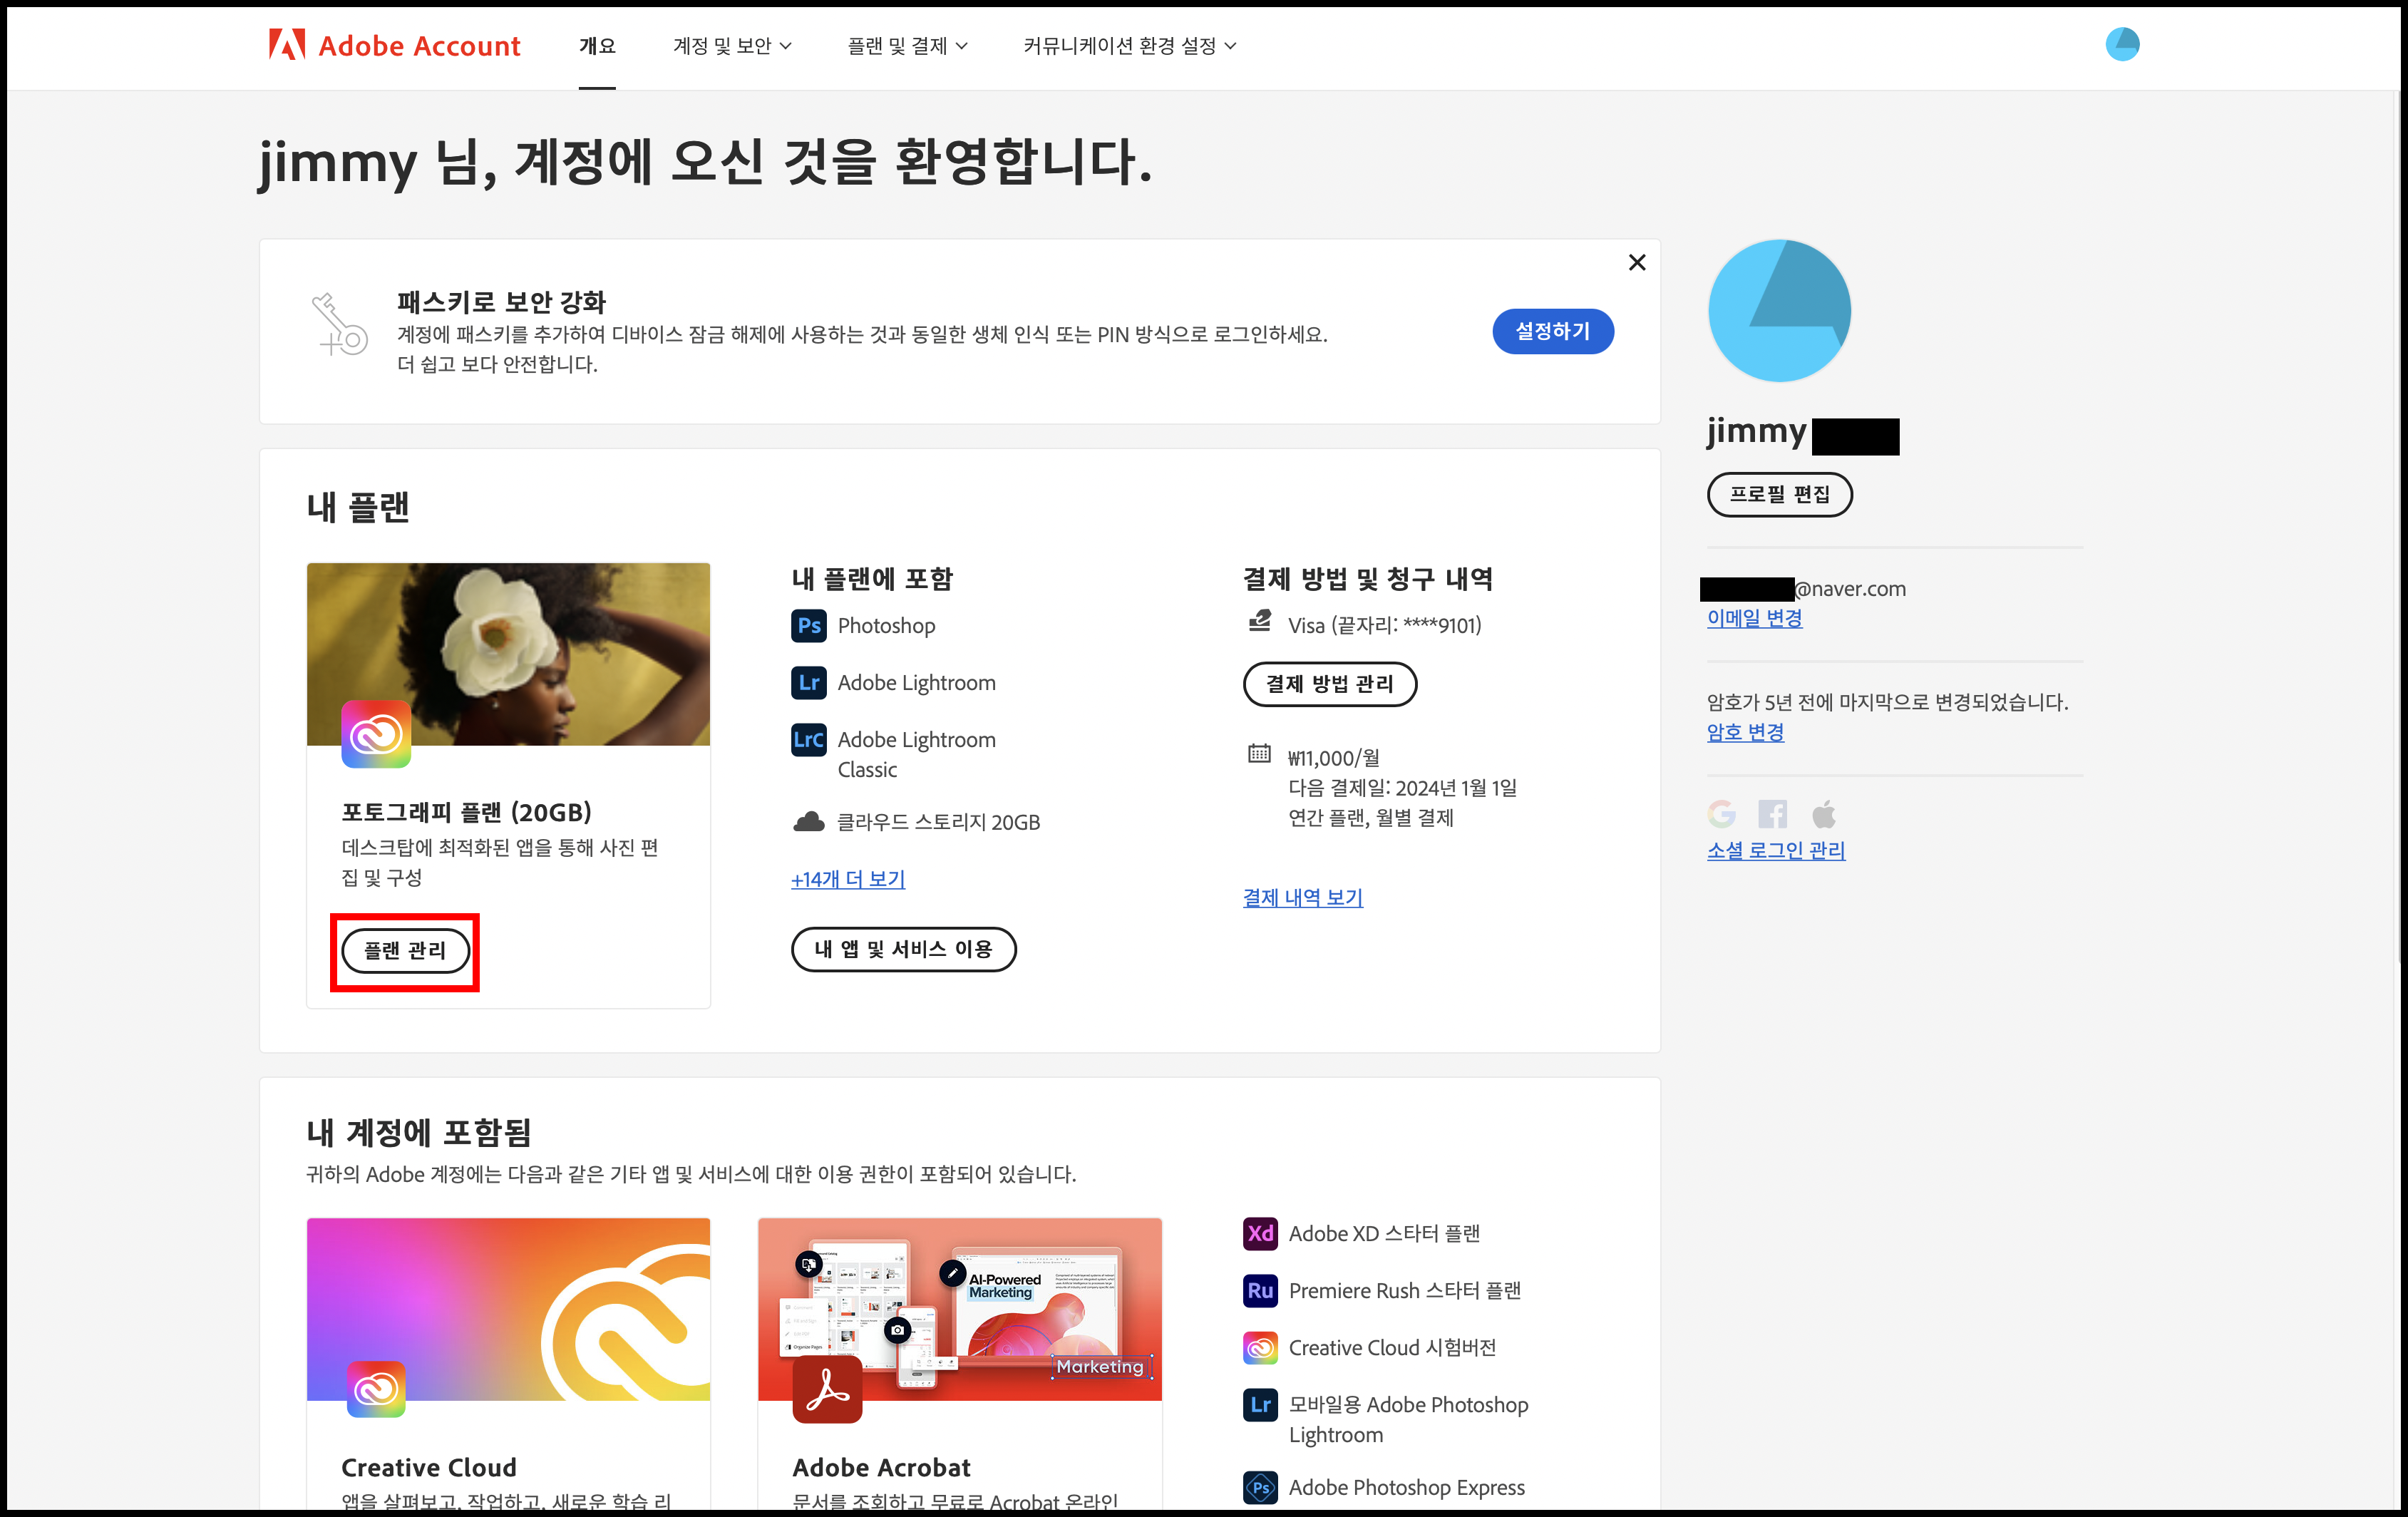Click the Premiere Rush Ru icon

click(1259, 1291)
